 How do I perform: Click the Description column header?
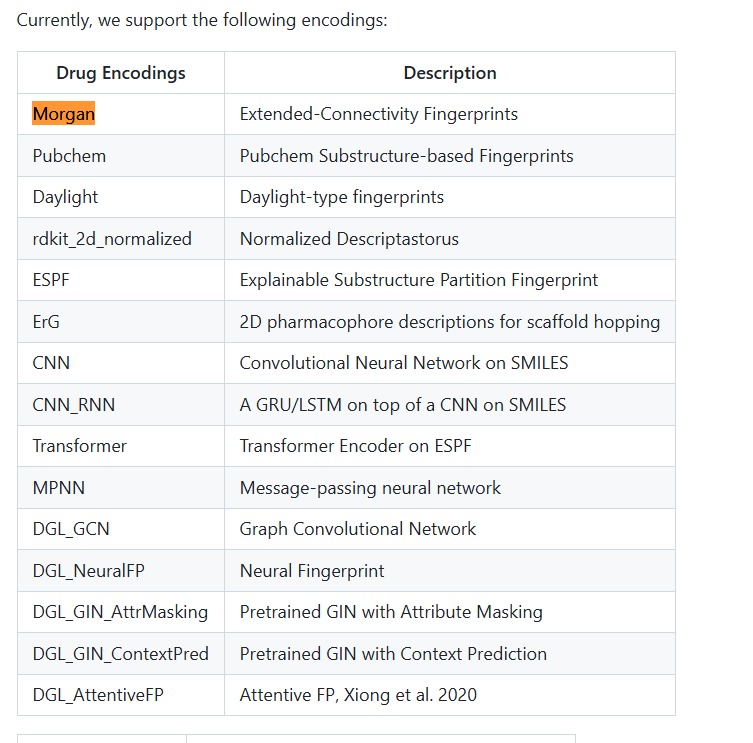coord(450,73)
